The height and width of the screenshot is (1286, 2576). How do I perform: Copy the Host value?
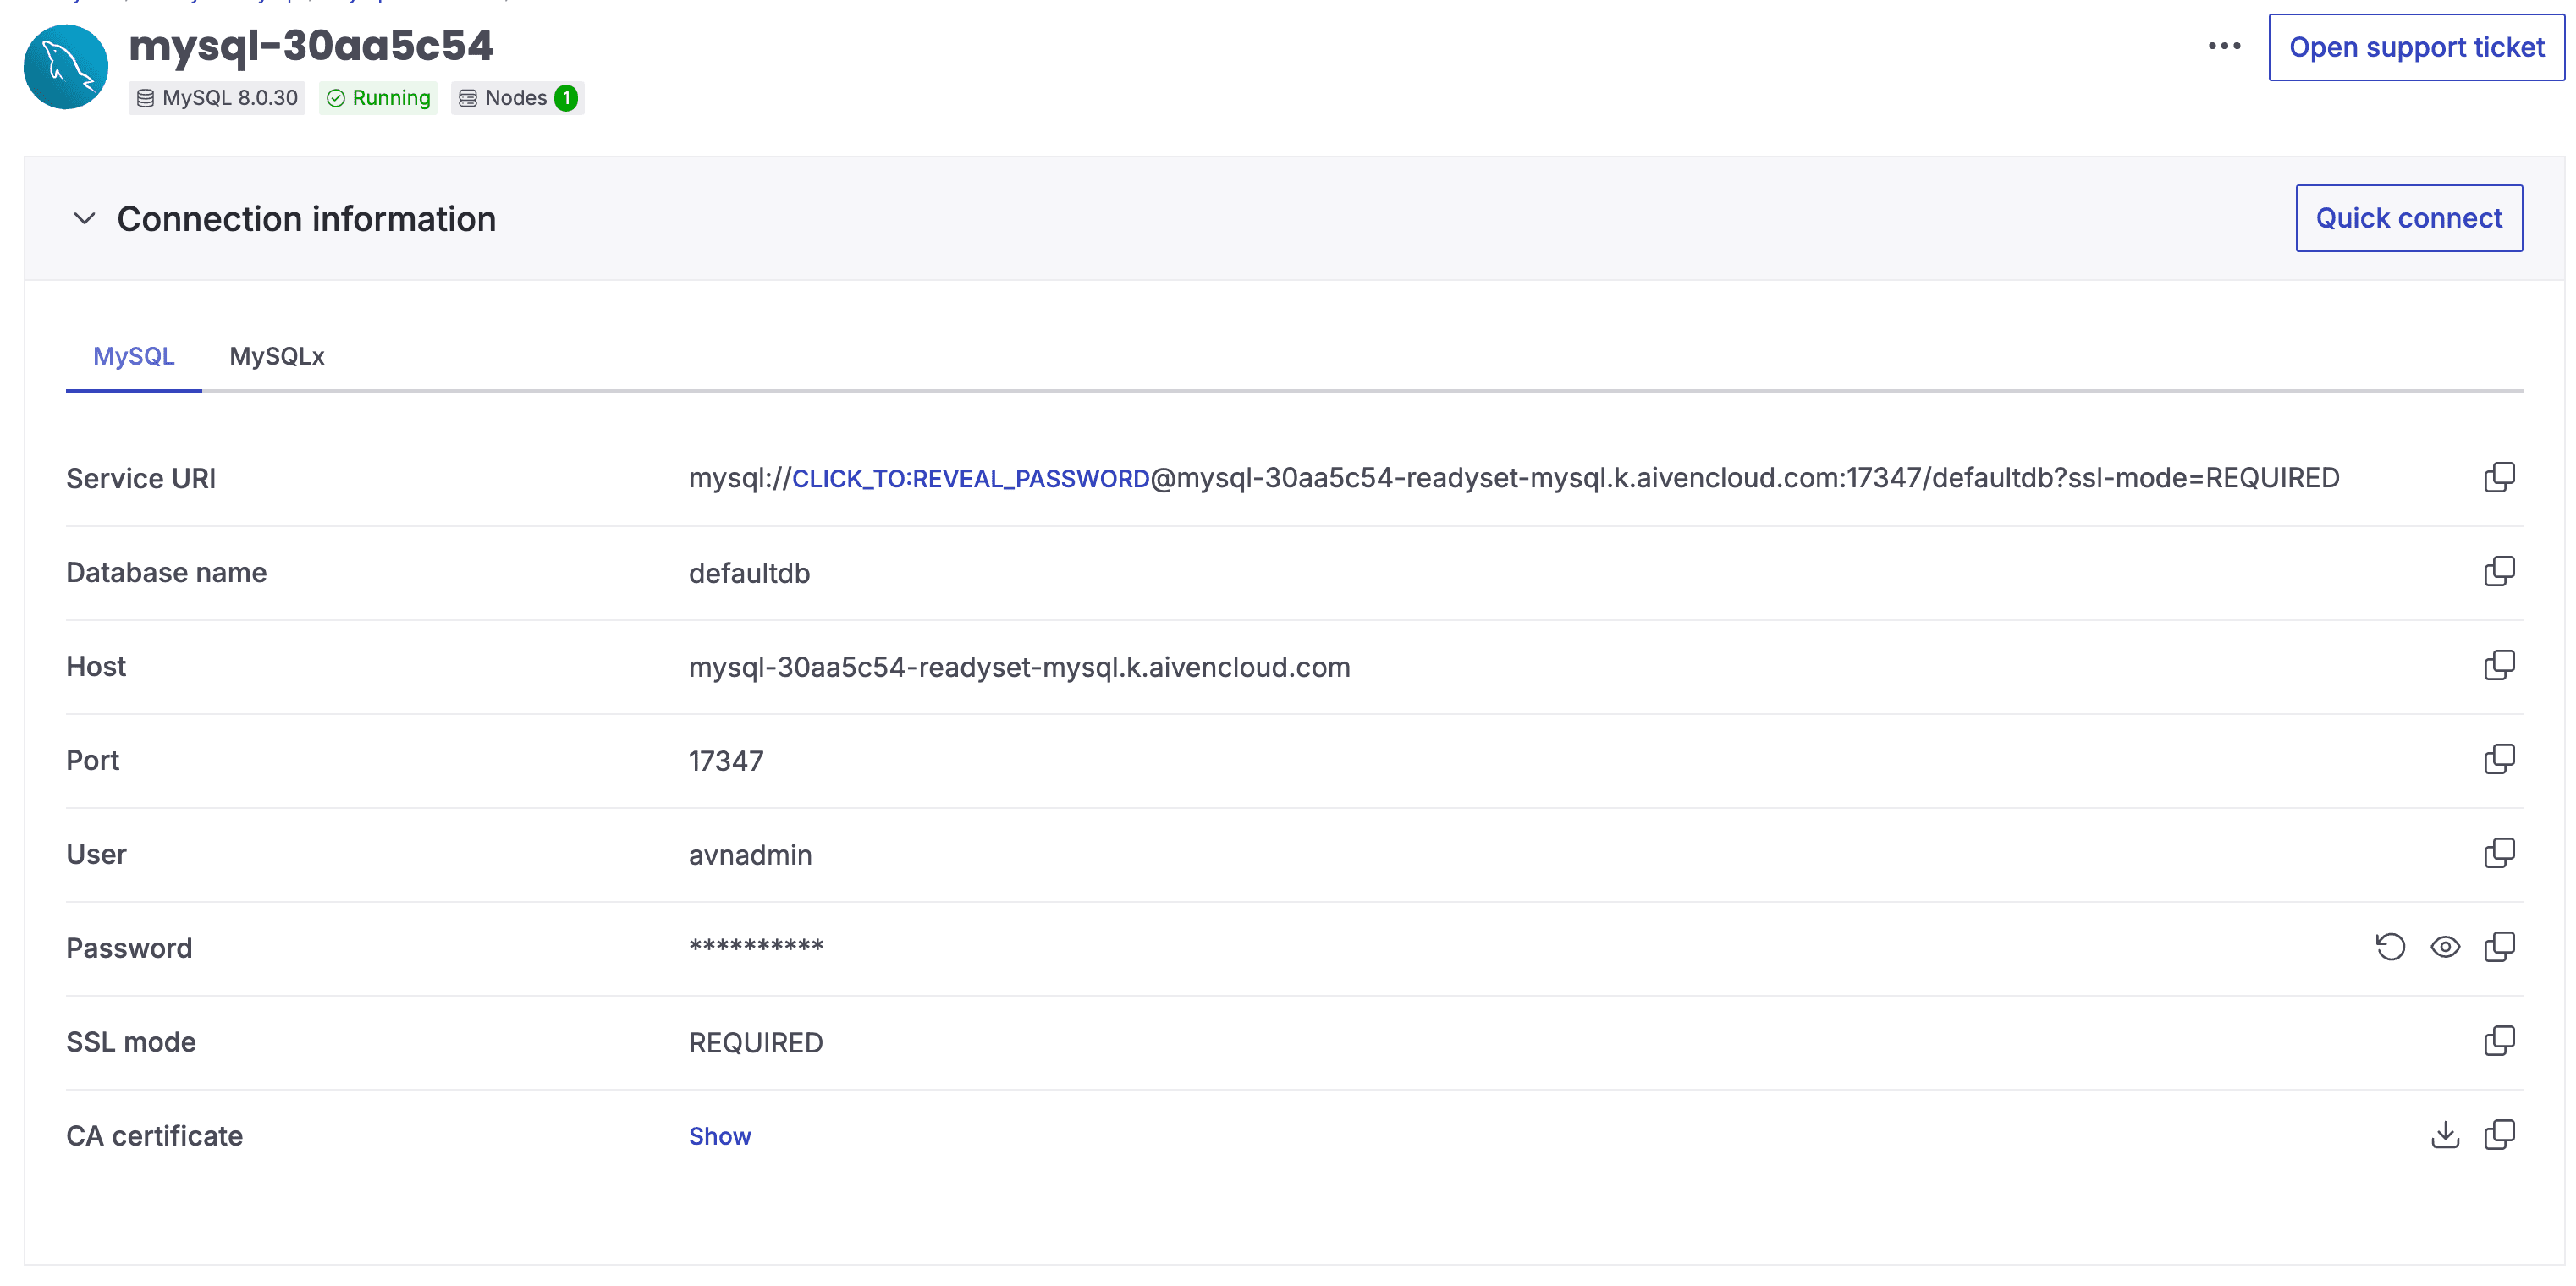pyautogui.click(x=2499, y=666)
